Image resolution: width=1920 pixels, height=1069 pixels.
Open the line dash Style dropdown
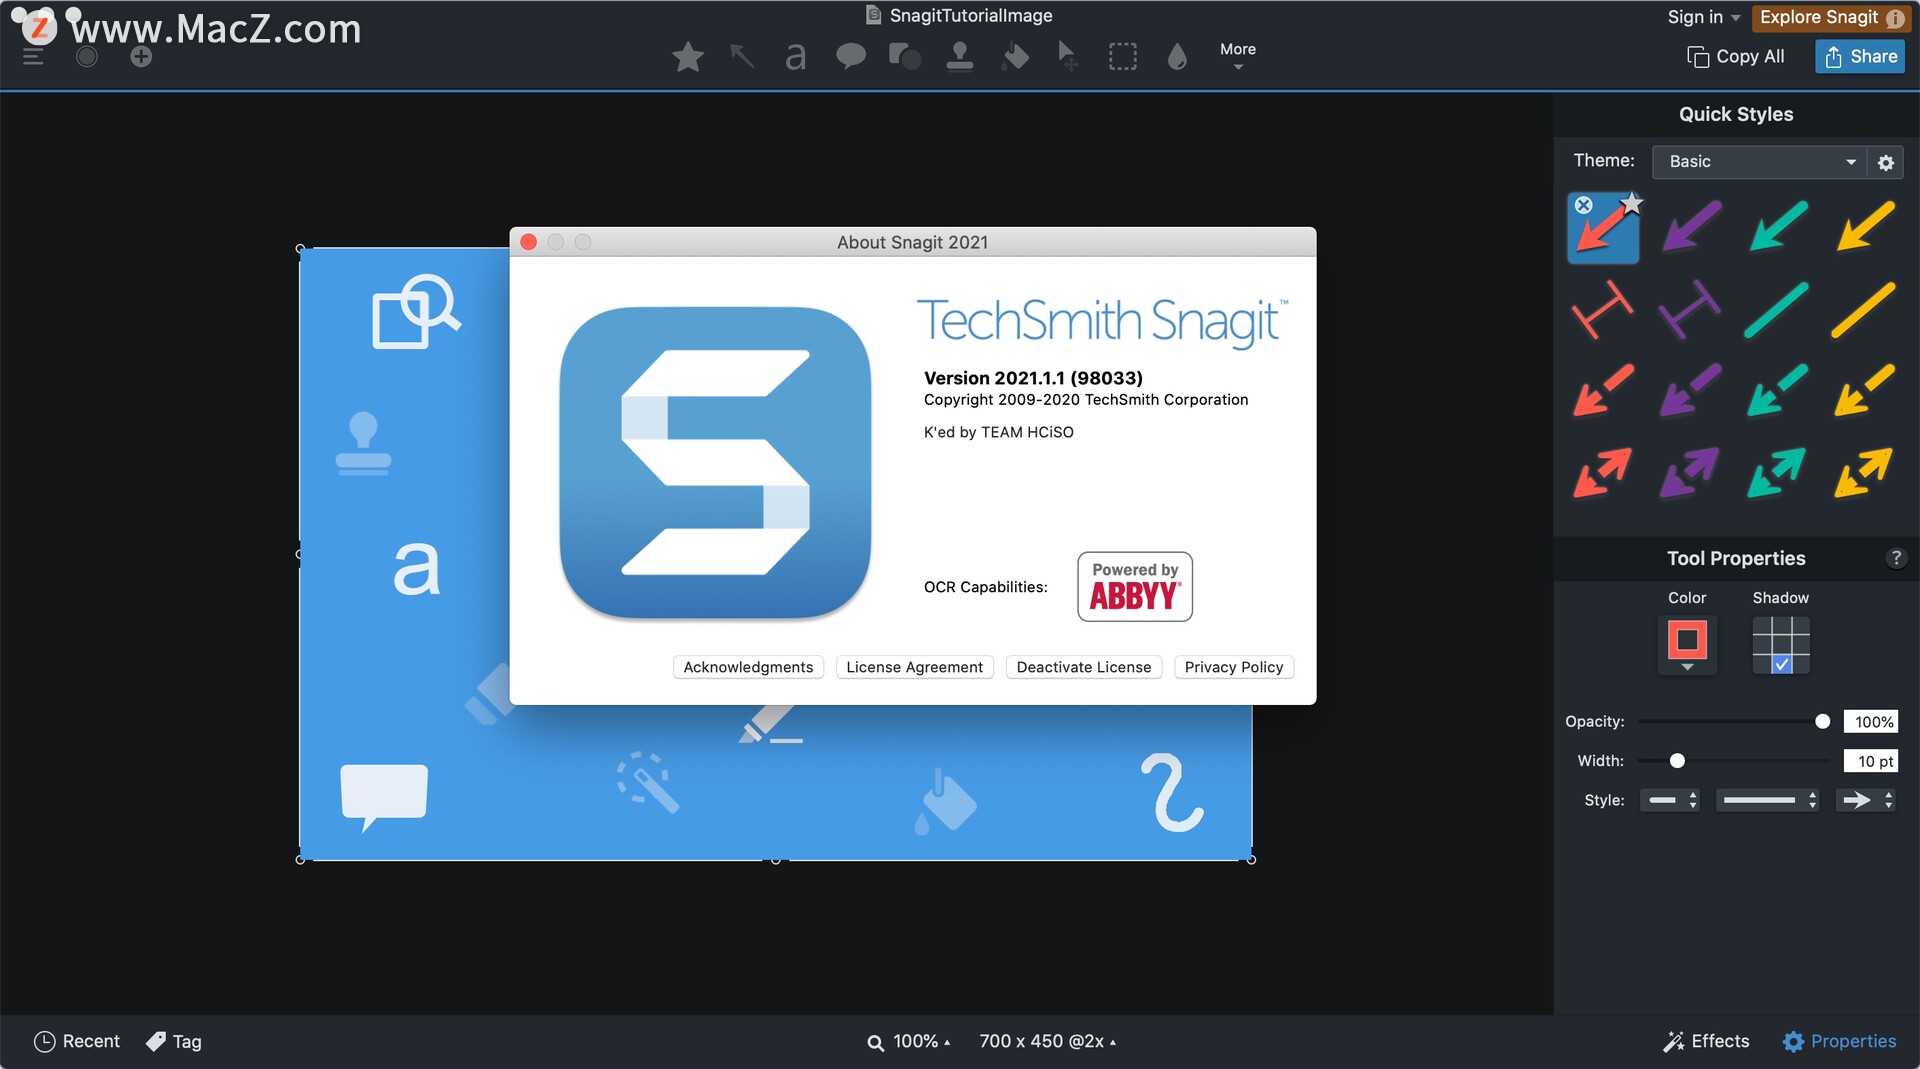coord(1670,800)
